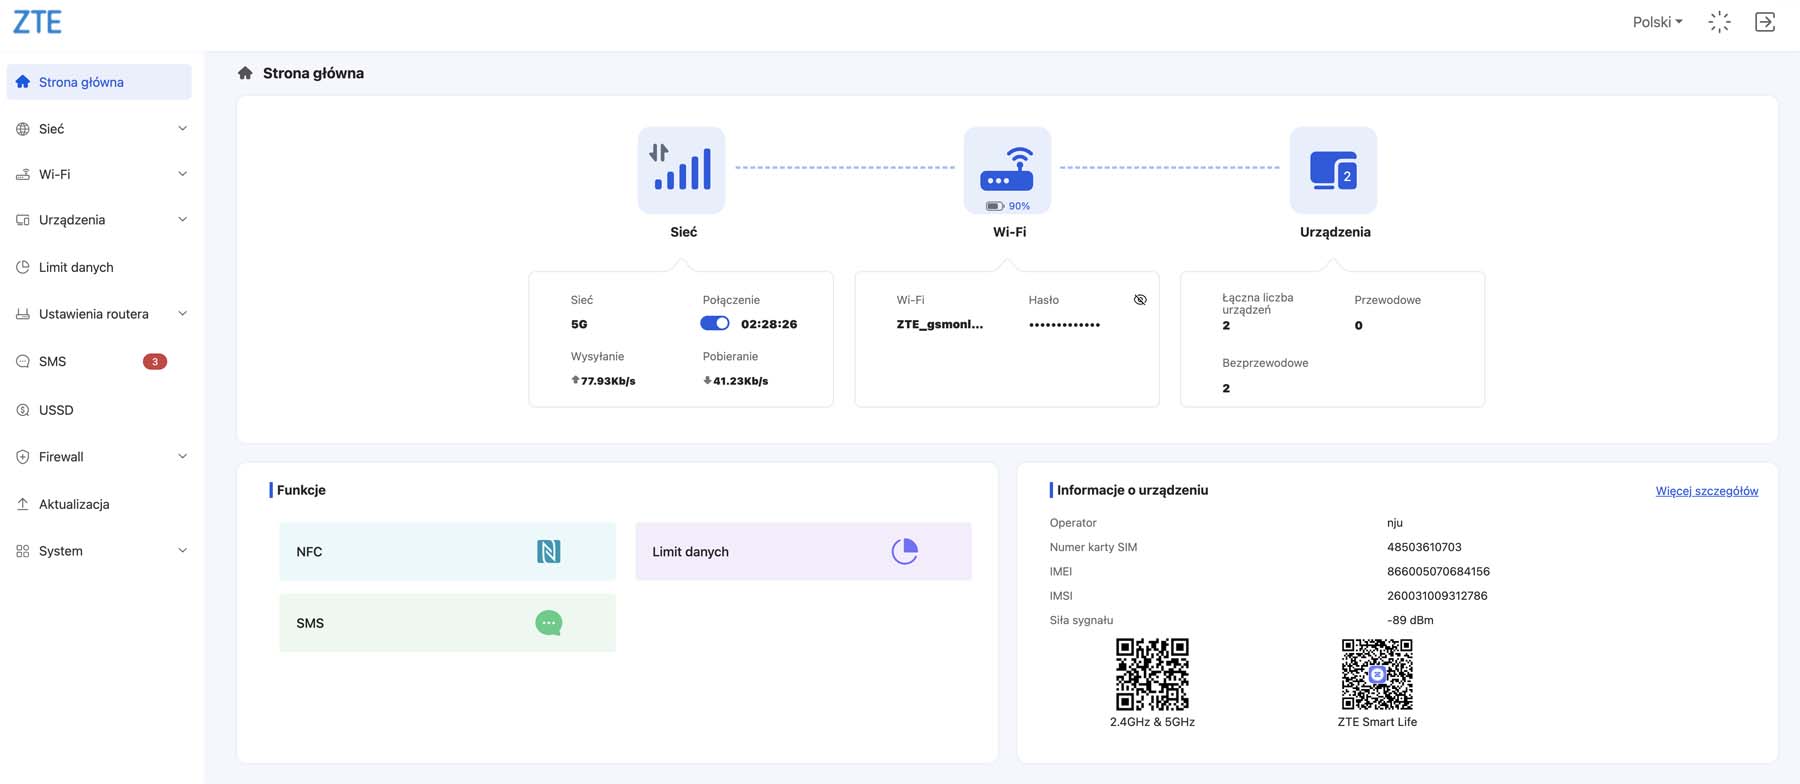Expand the Sieć sidebar chevron
The image size is (1800, 784).
coord(182,128)
